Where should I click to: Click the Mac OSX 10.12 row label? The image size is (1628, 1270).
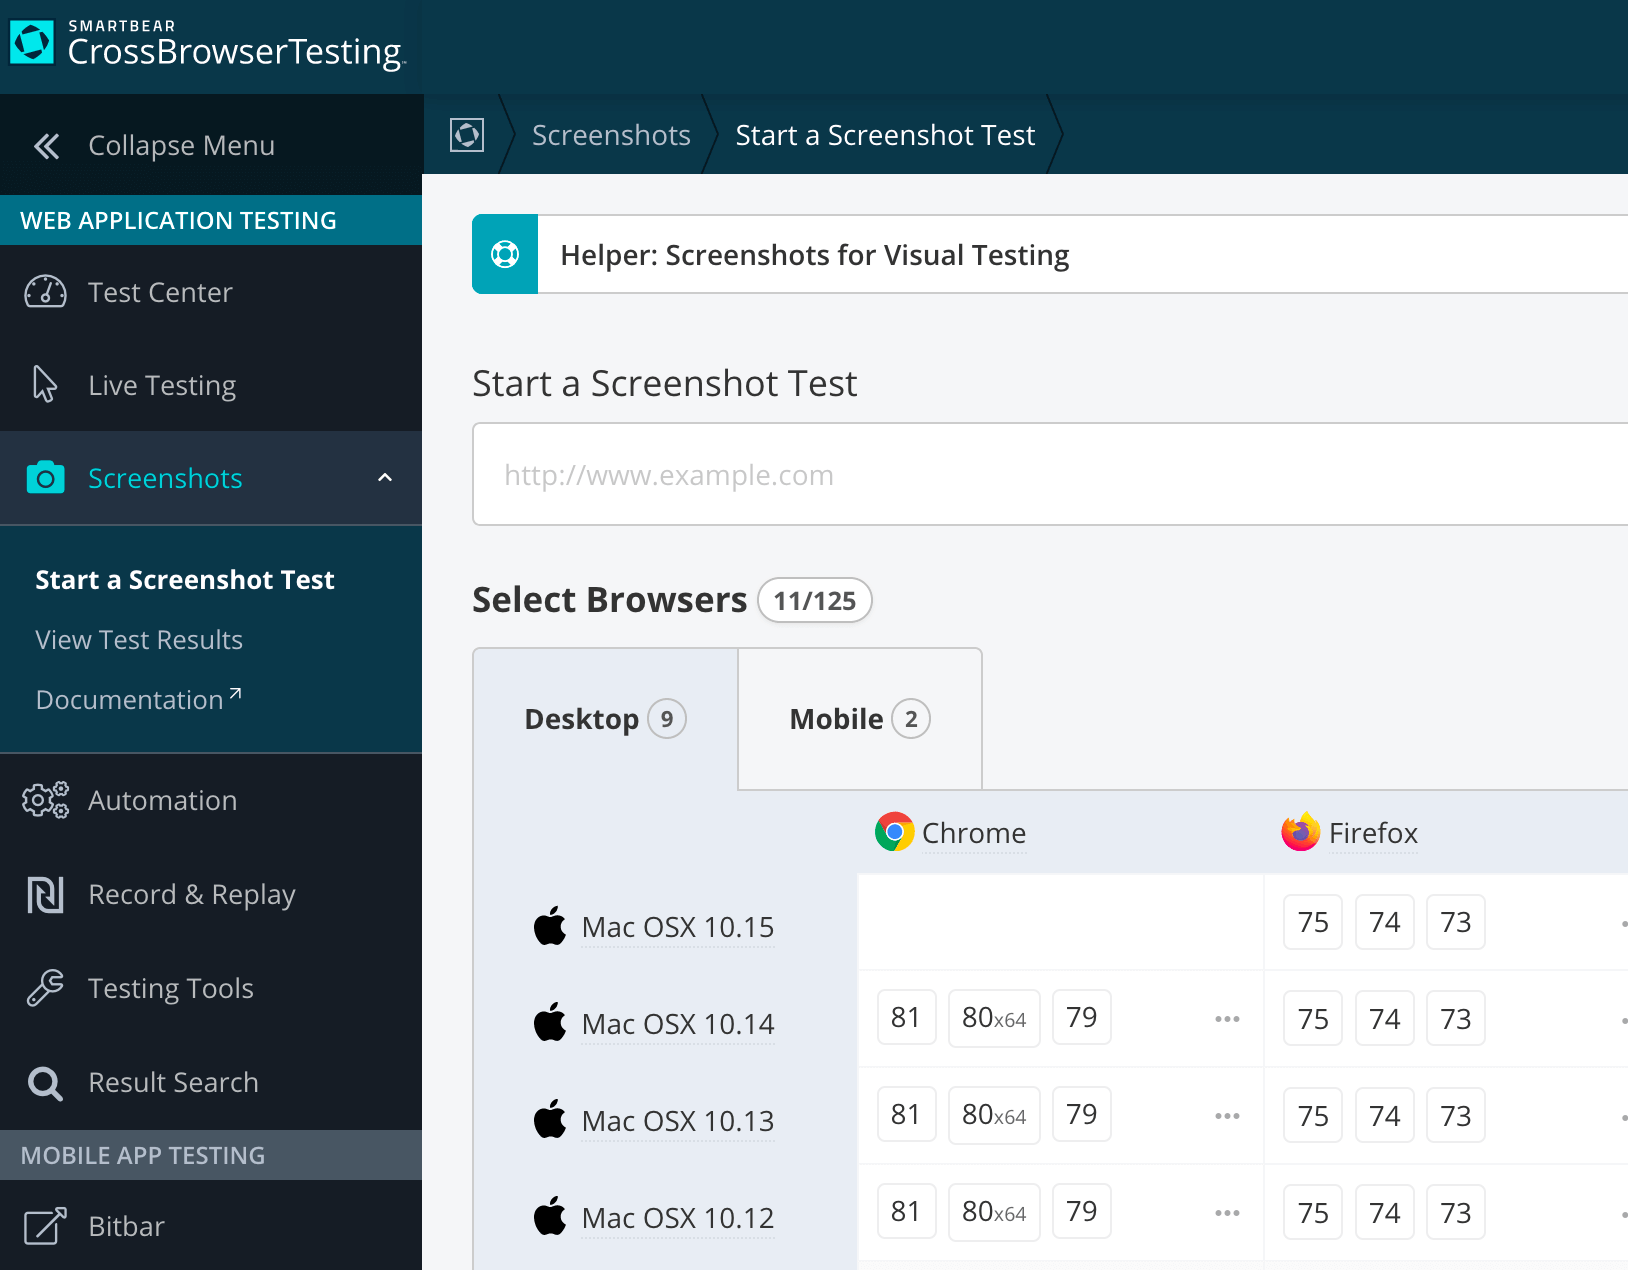pyautogui.click(x=678, y=1218)
